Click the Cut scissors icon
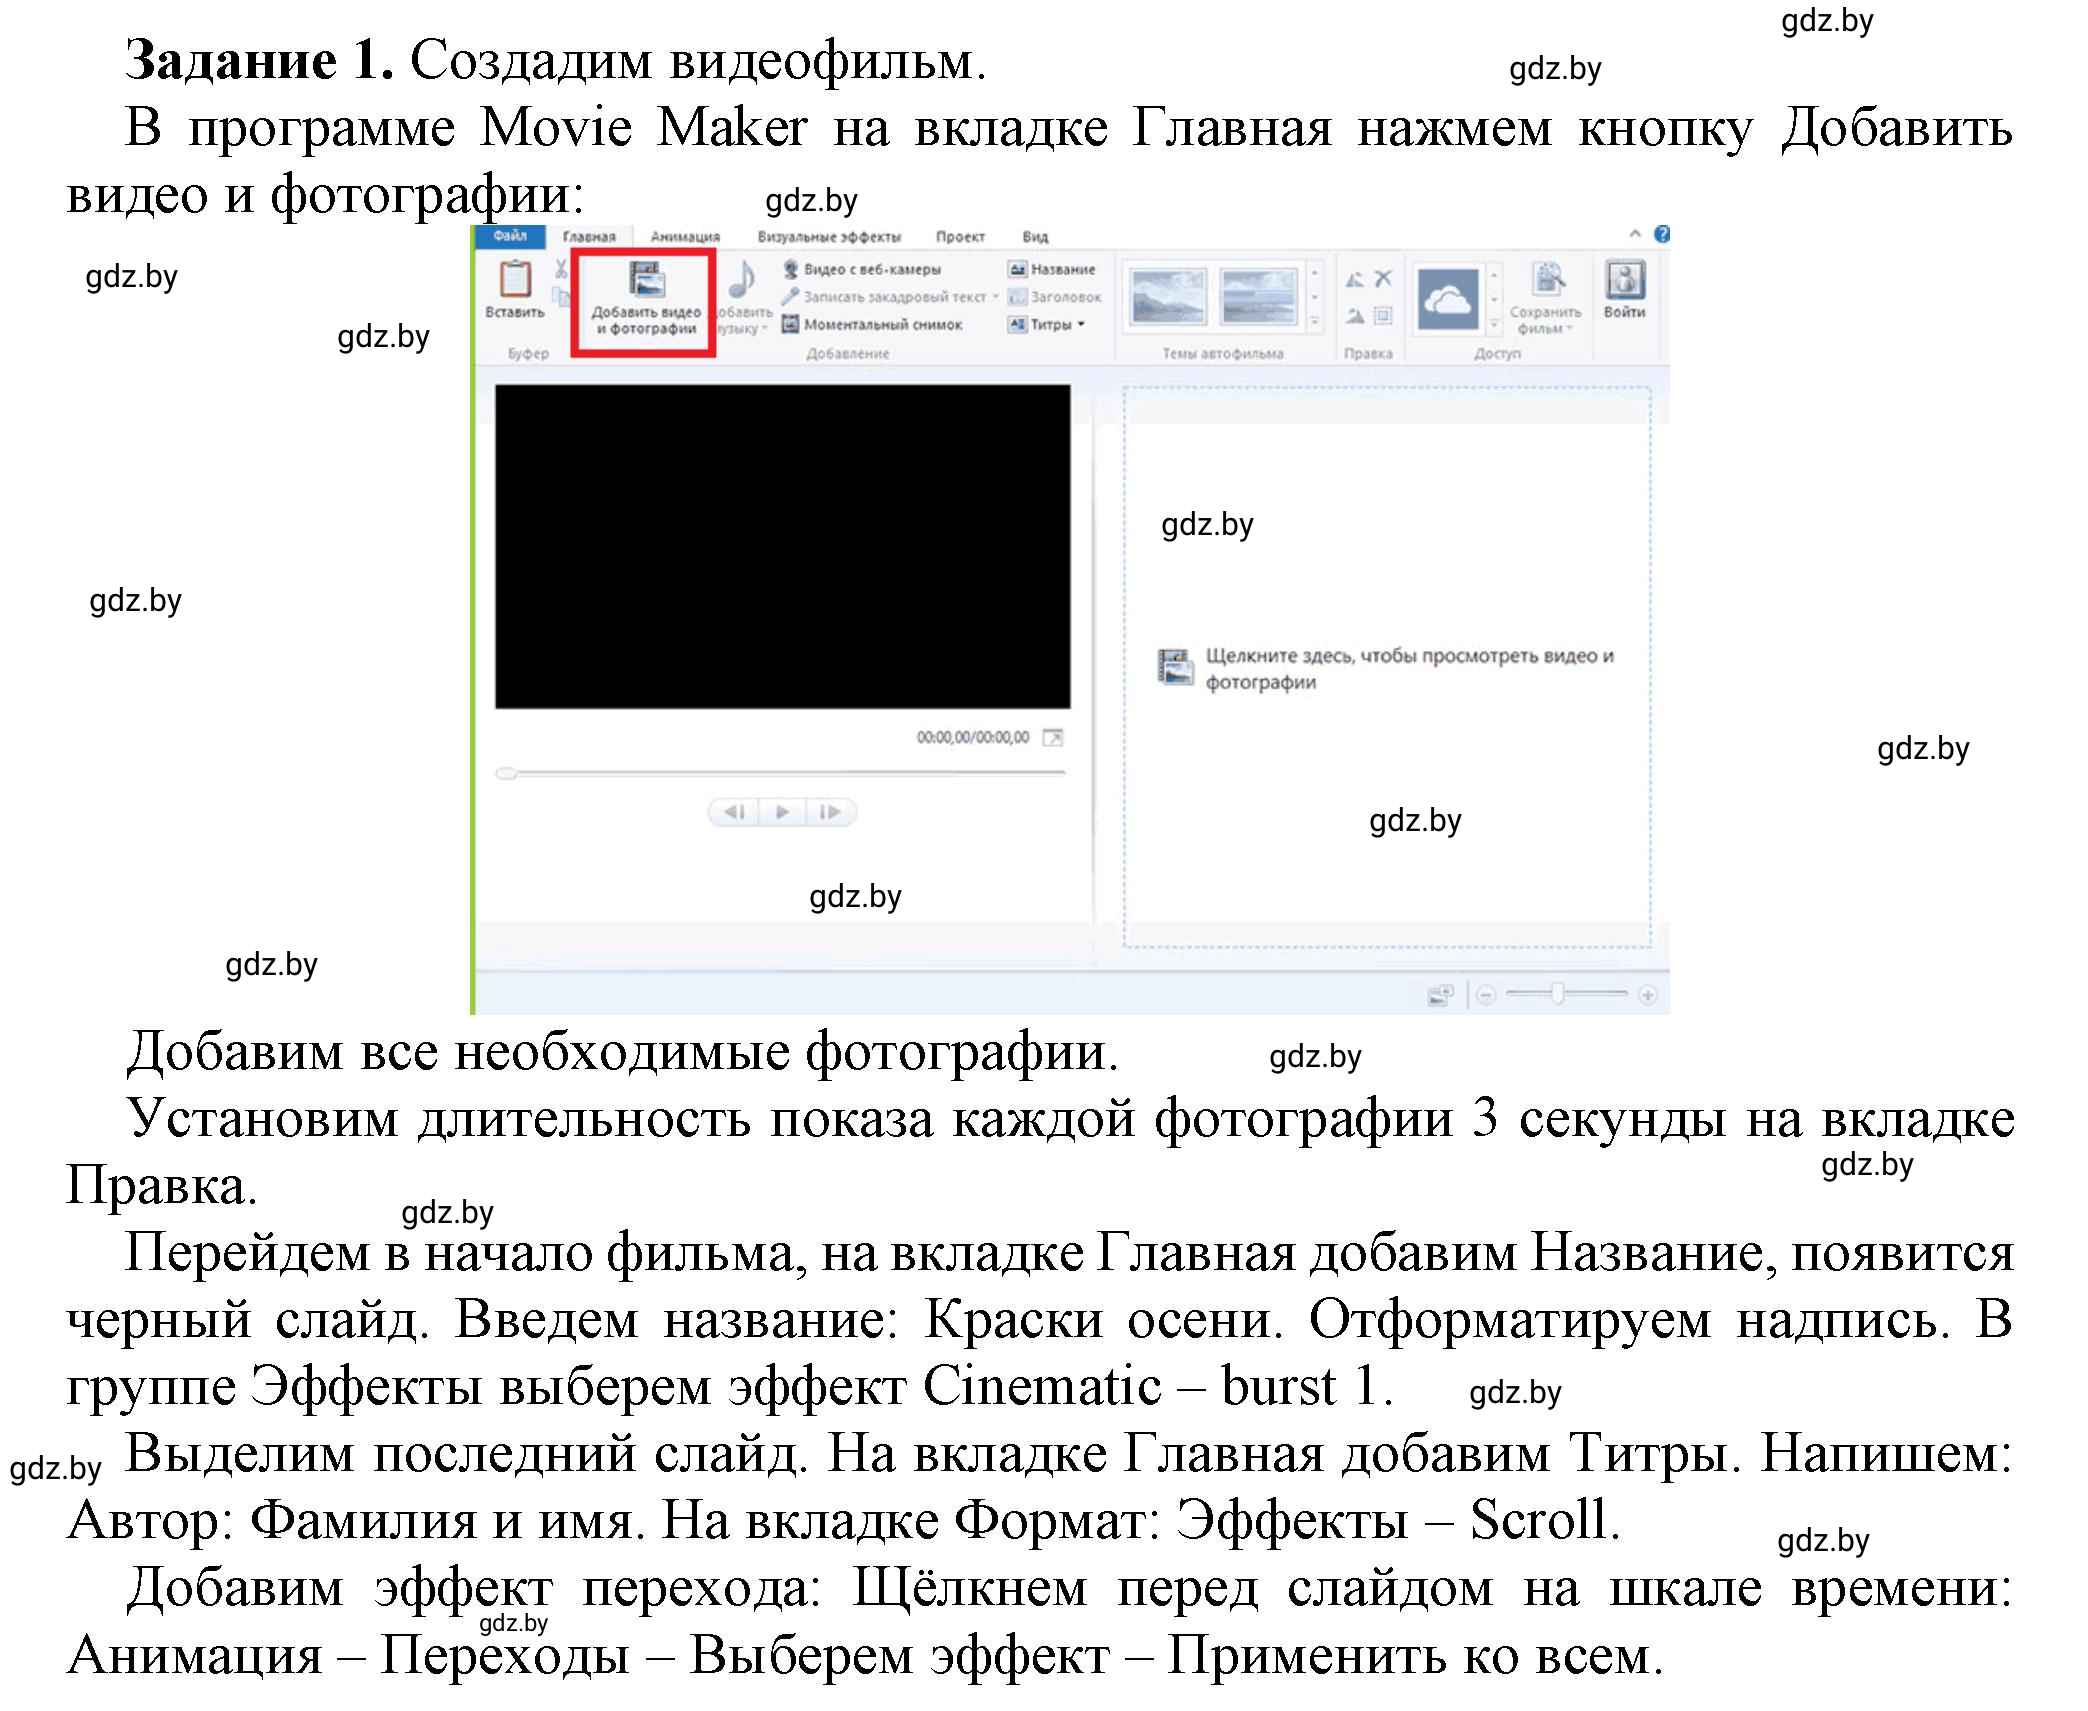 click(x=561, y=269)
